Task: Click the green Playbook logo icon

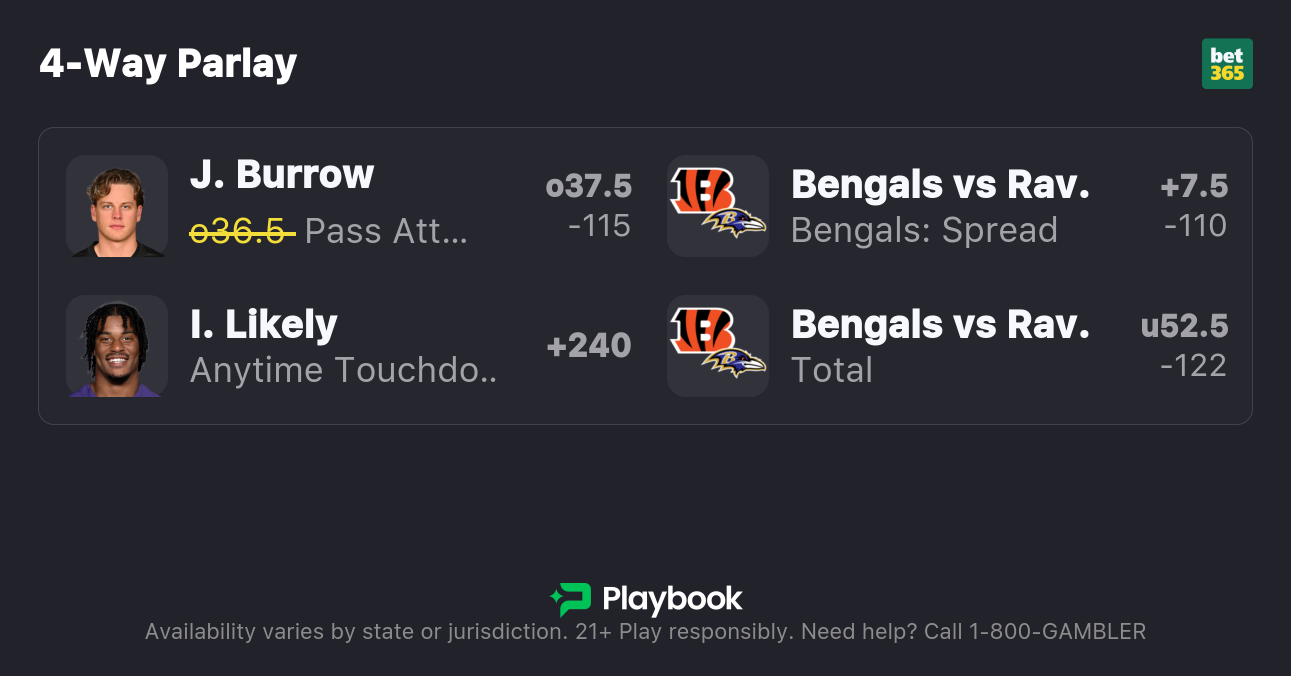Action: point(571,599)
